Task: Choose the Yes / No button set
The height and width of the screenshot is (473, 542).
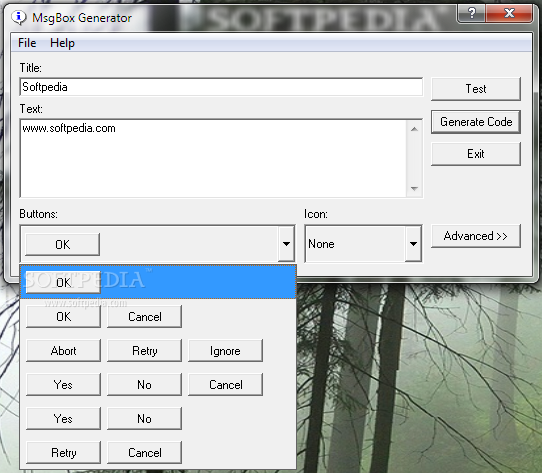Action: 158,418
